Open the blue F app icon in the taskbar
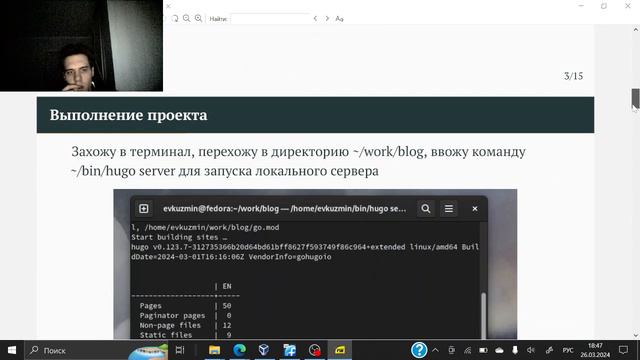Screen dimensions: 640x360 click(x=289, y=350)
